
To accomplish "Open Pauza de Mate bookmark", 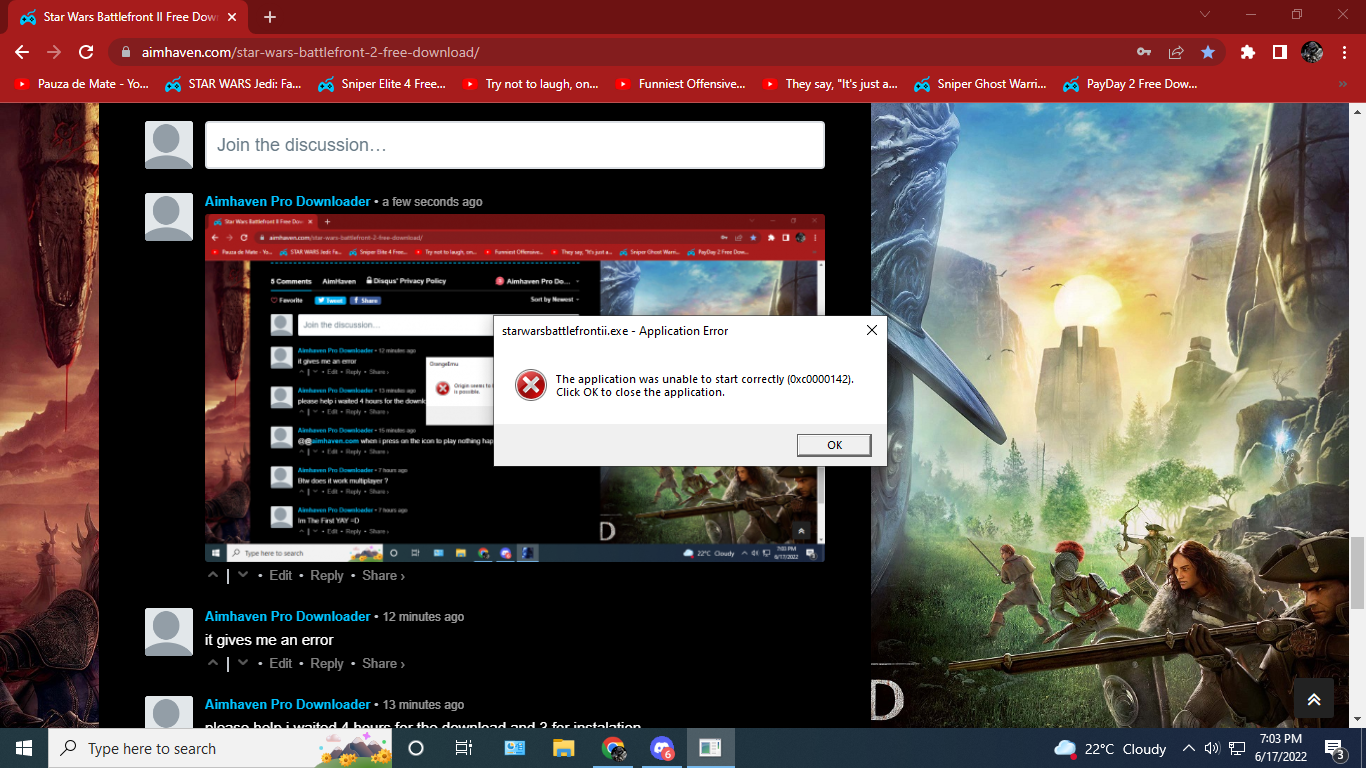I will pyautogui.click(x=83, y=84).
